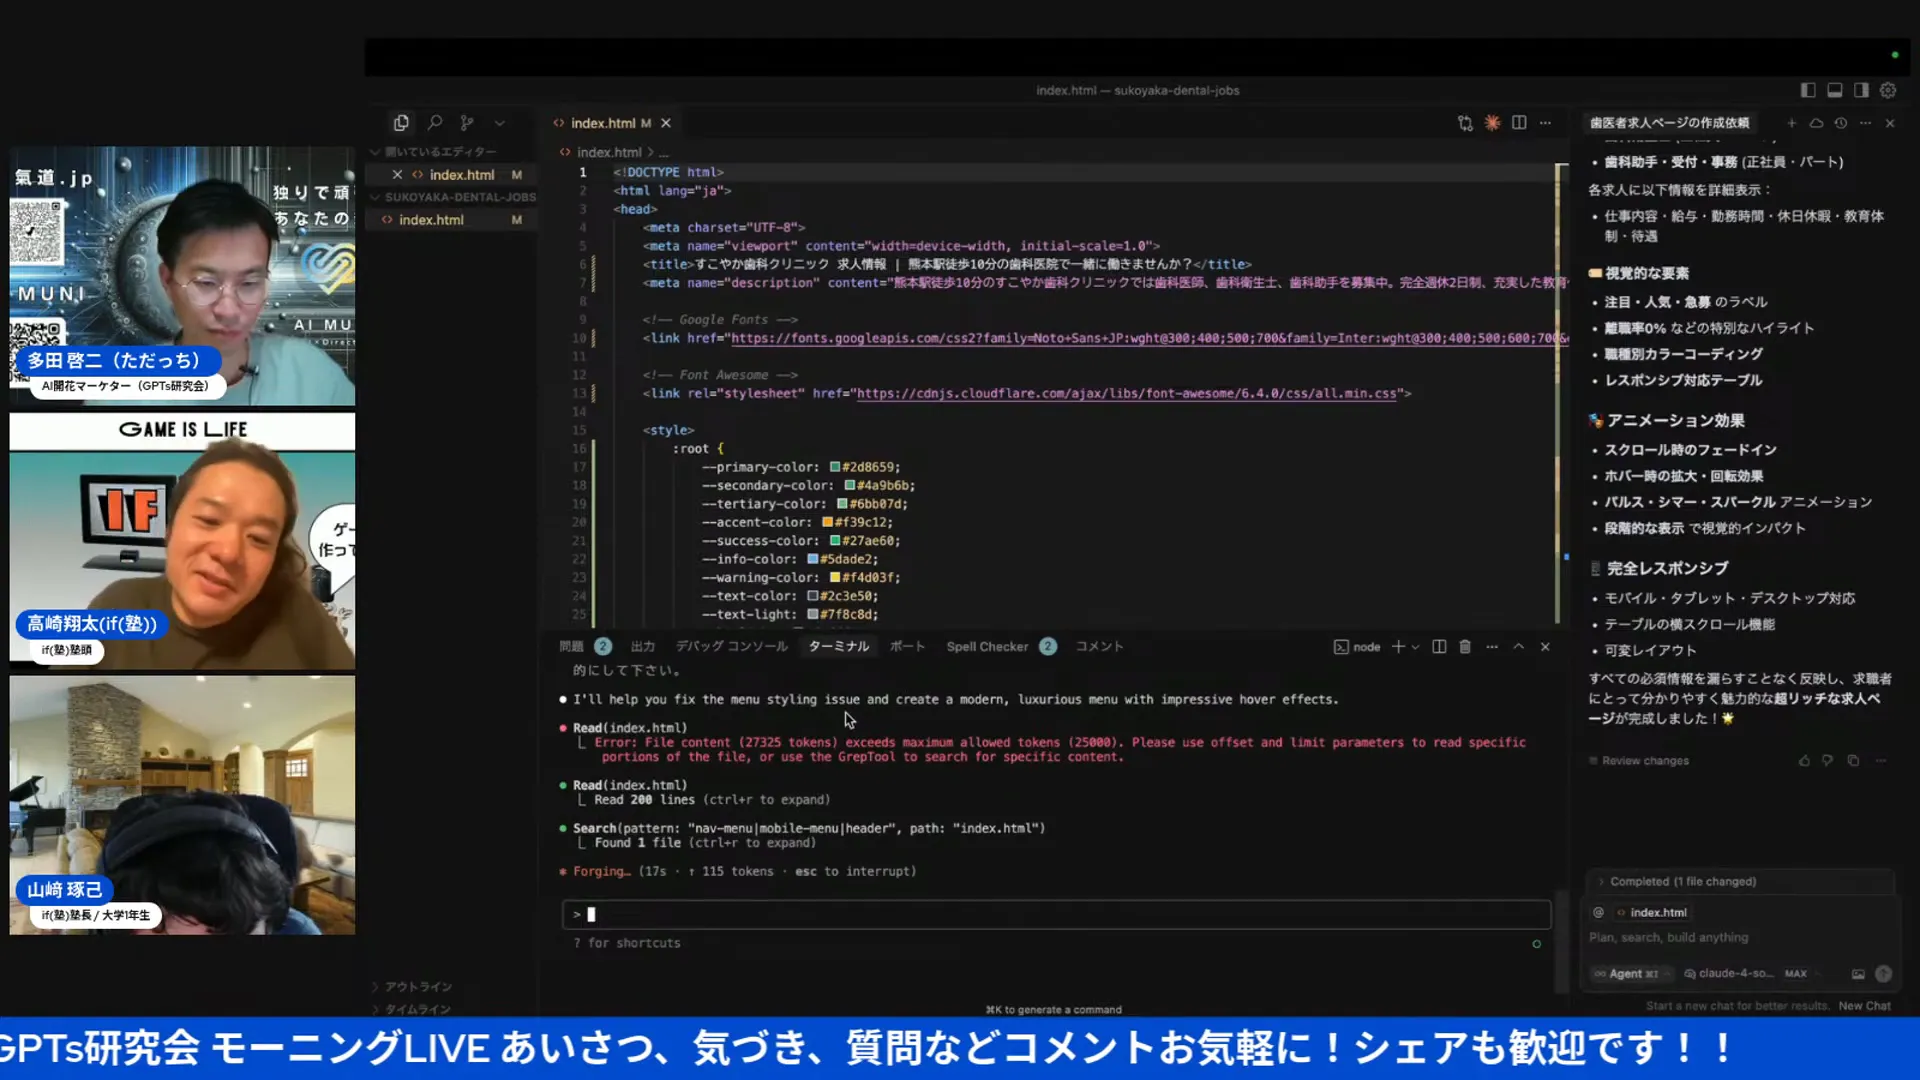Click the primary-color #2d8659 swatch
This screenshot has width=1920, height=1080.
835,467
